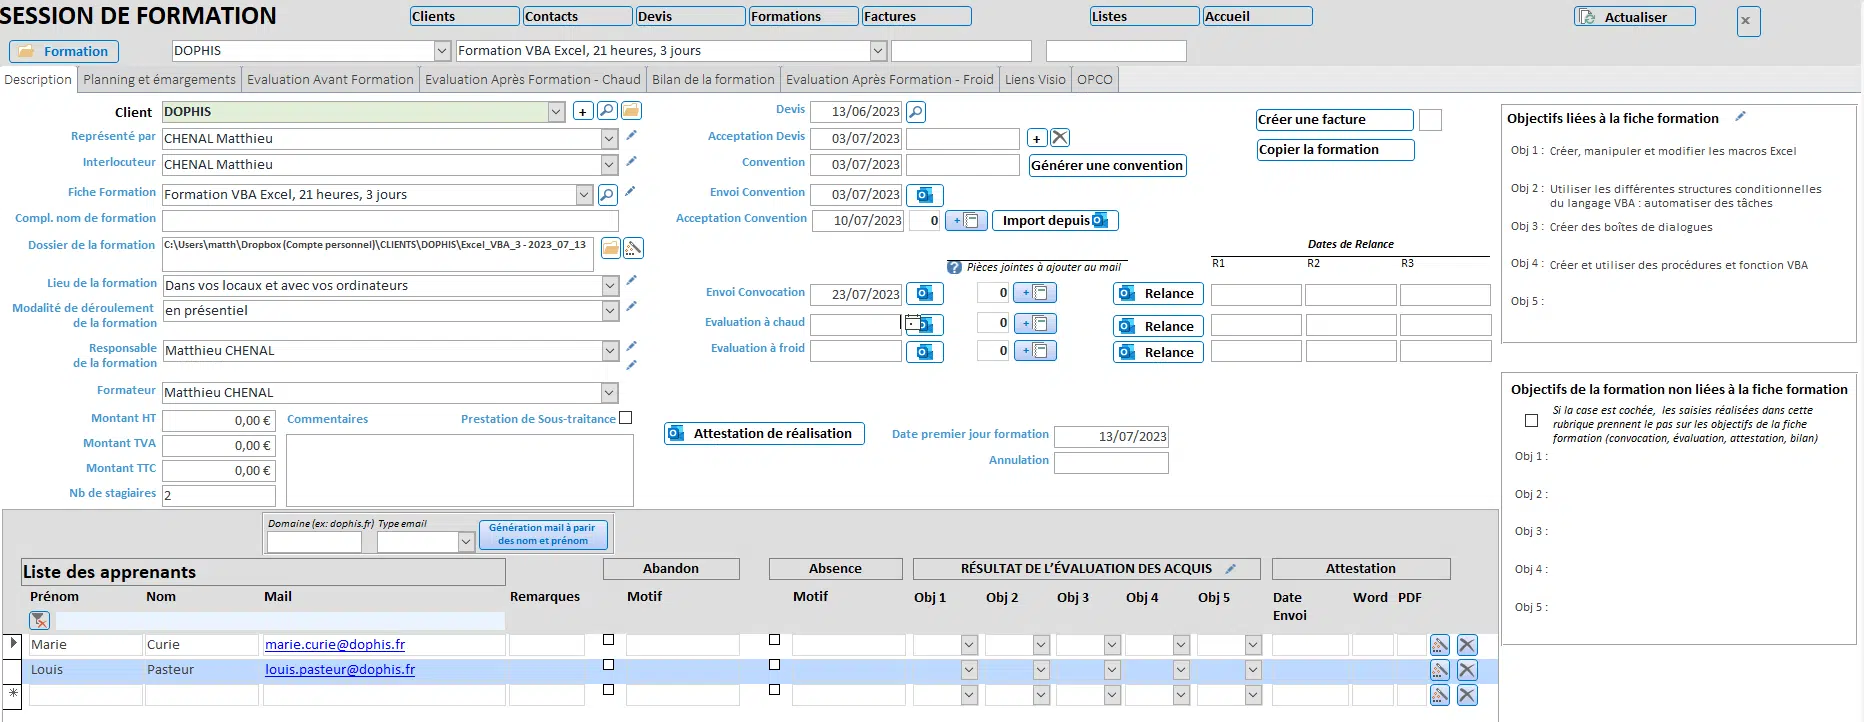This screenshot has width=1864, height=722.
Task: Tick the Abandon checkbox for Louis Pasteur
Action: point(608,665)
